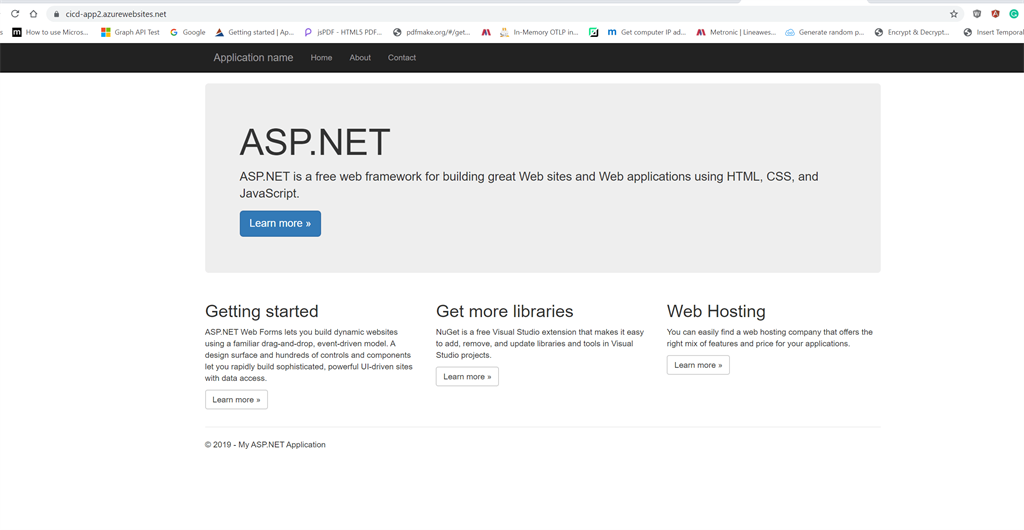
Task: Click the large ASP.NET heading
Action: pos(315,142)
